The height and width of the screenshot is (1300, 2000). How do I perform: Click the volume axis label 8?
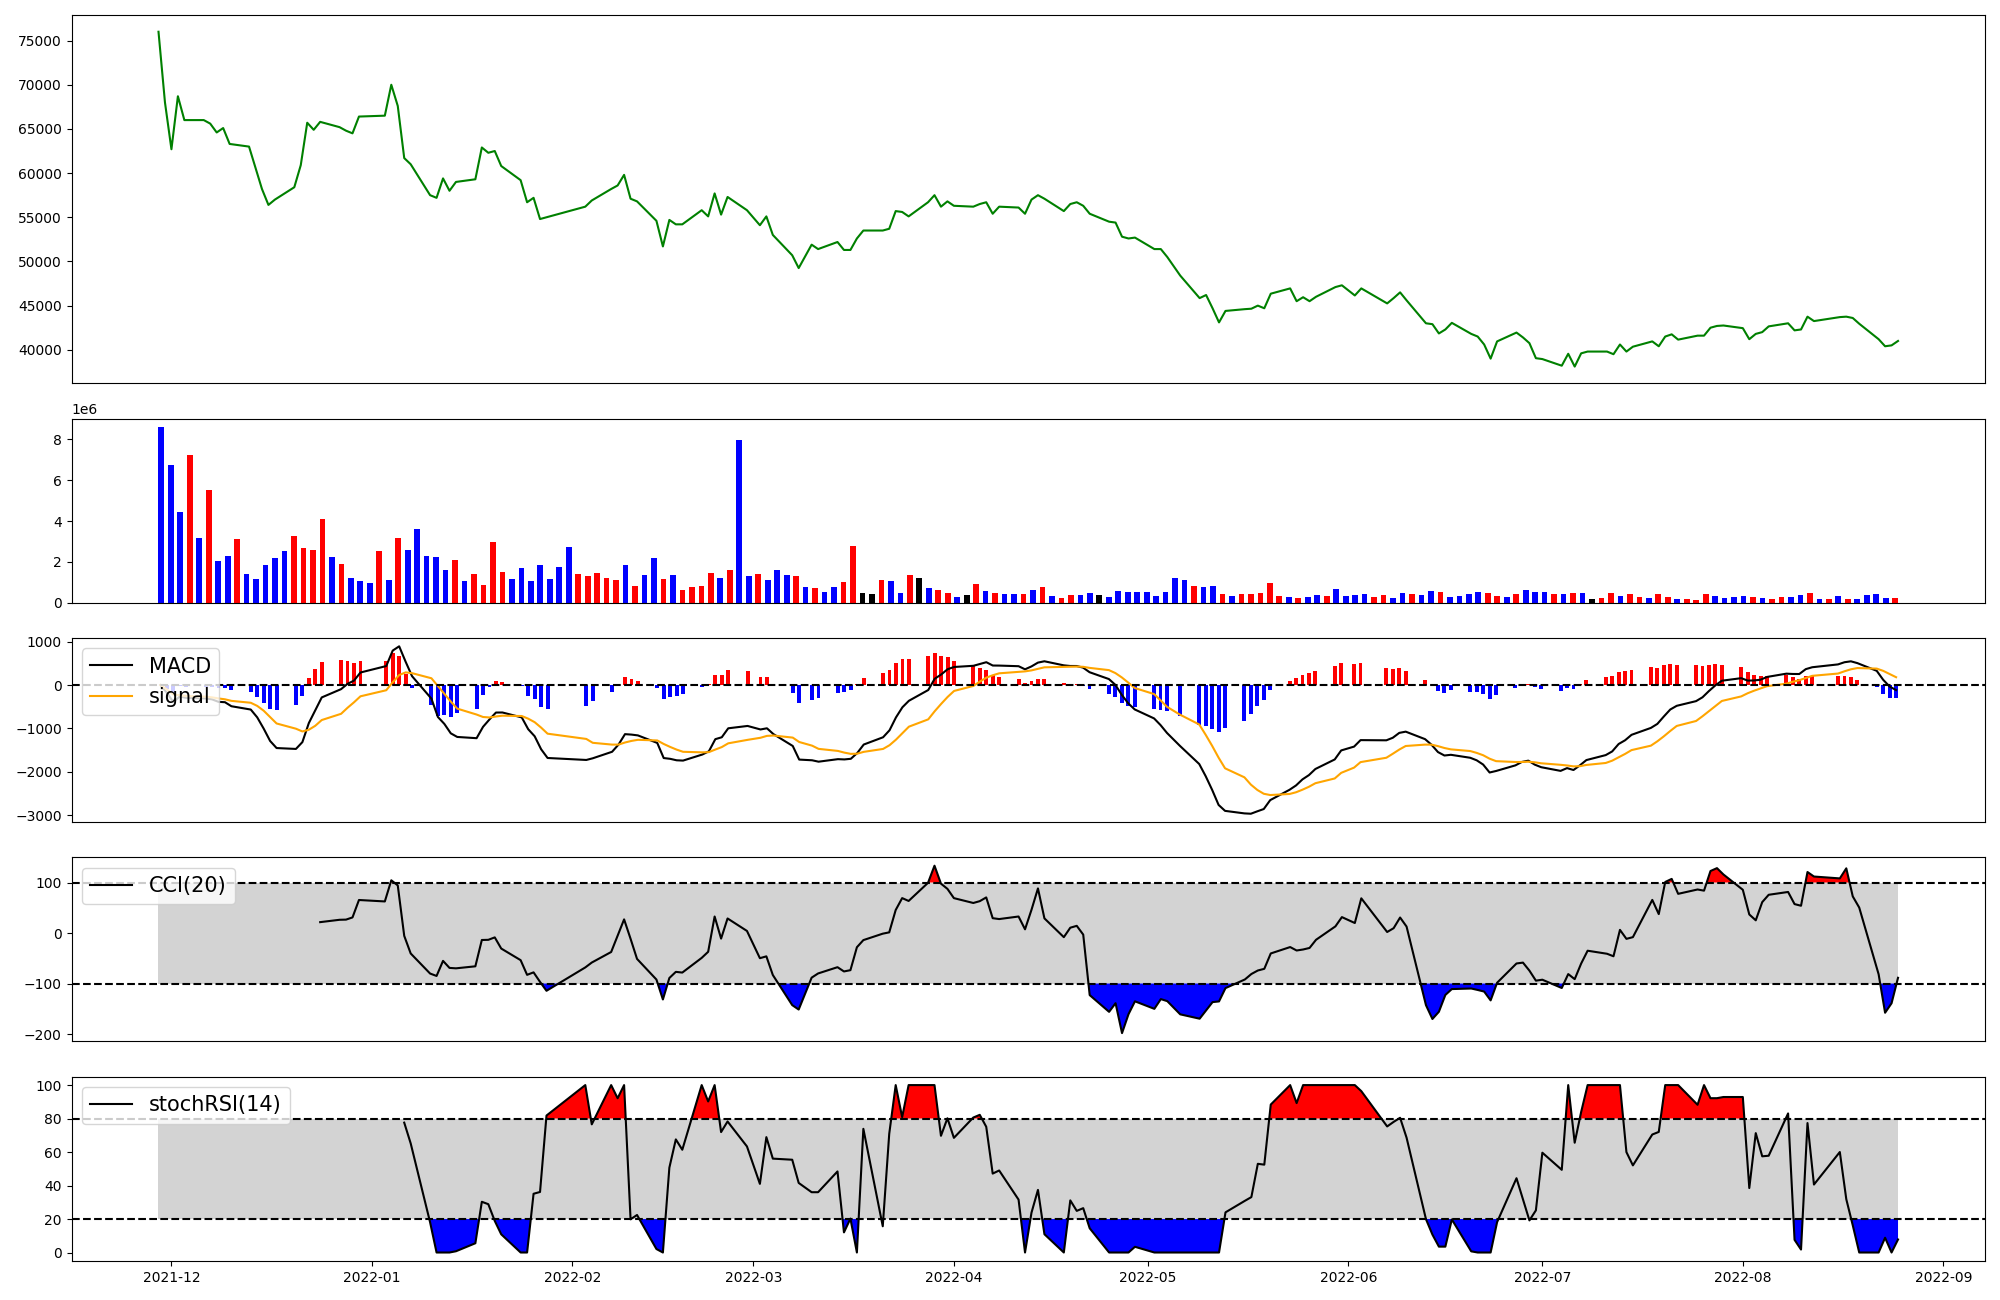point(57,440)
